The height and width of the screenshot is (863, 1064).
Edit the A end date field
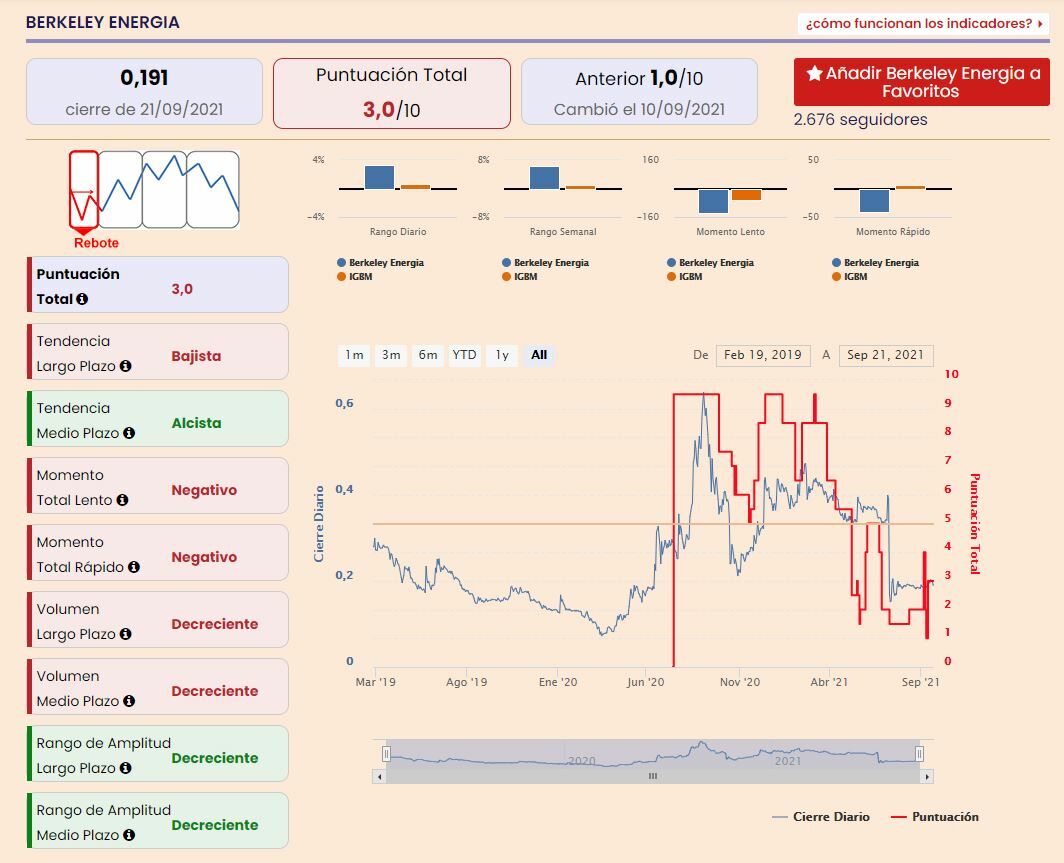(x=886, y=355)
